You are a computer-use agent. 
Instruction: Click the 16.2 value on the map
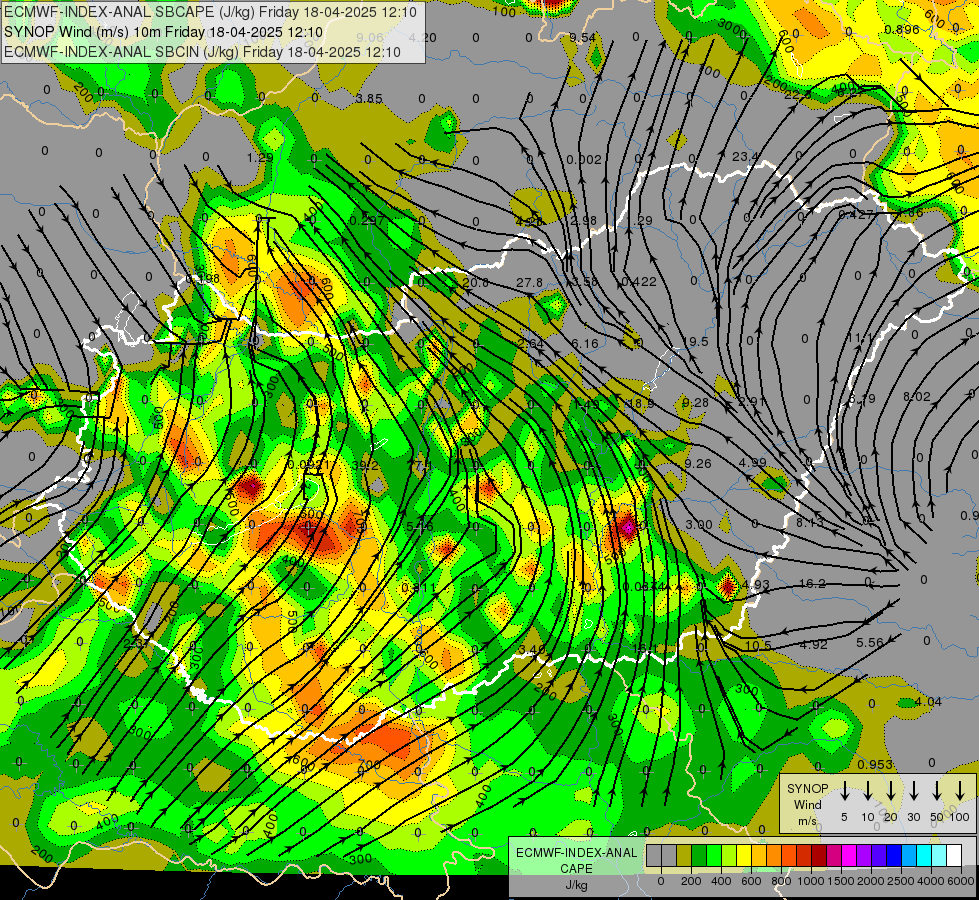click(812, 583)
